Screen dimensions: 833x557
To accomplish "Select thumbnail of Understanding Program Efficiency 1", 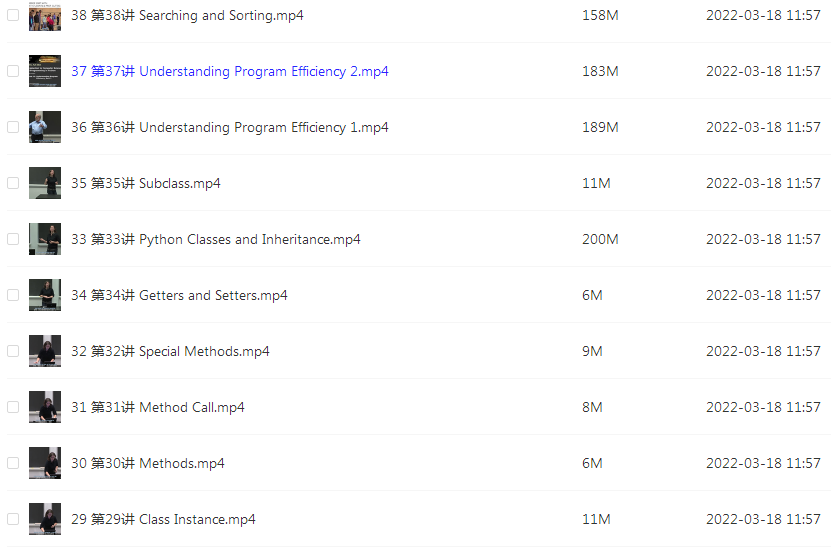I will tap(45, 127).
